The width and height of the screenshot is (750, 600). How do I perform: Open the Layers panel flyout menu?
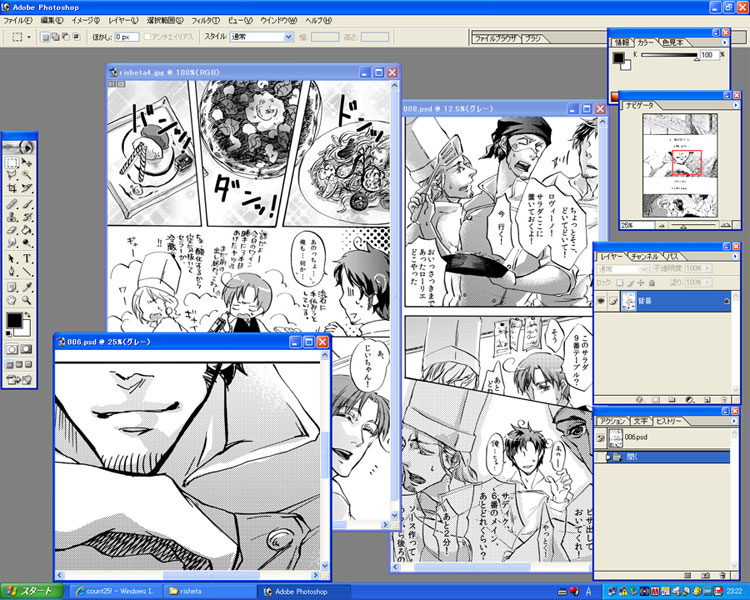pos(735,256)
